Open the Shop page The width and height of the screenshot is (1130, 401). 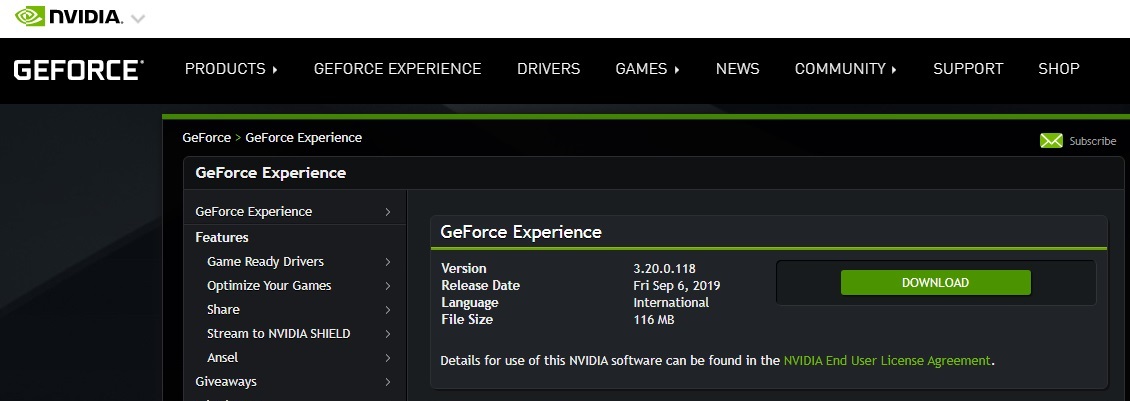pos(1059,69)
